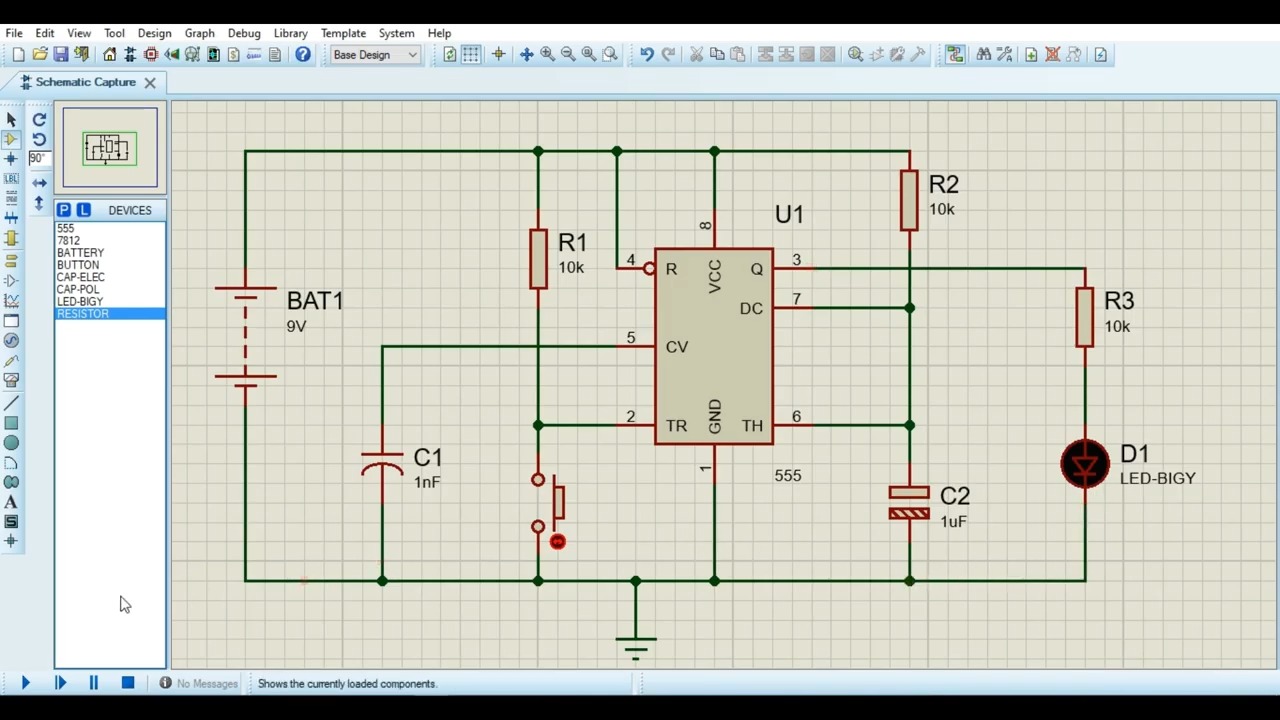Select the Selection Mode arrow tool
This screenshot has width=1280, height=720.
pos(11,120)
